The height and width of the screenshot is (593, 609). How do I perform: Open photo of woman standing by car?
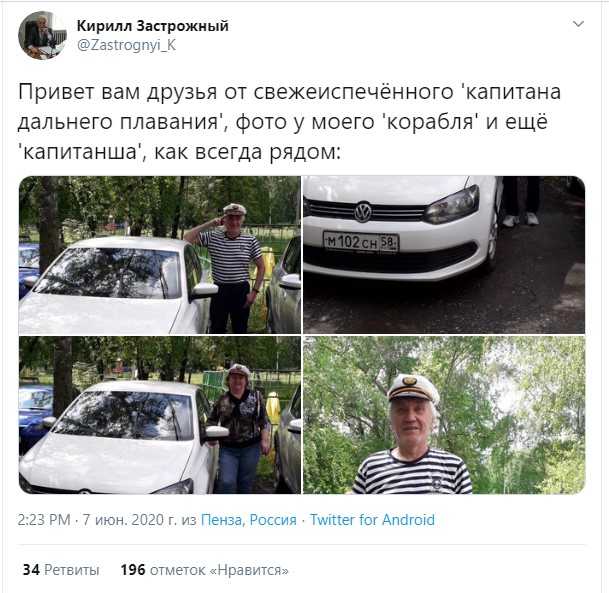[160, 415]
